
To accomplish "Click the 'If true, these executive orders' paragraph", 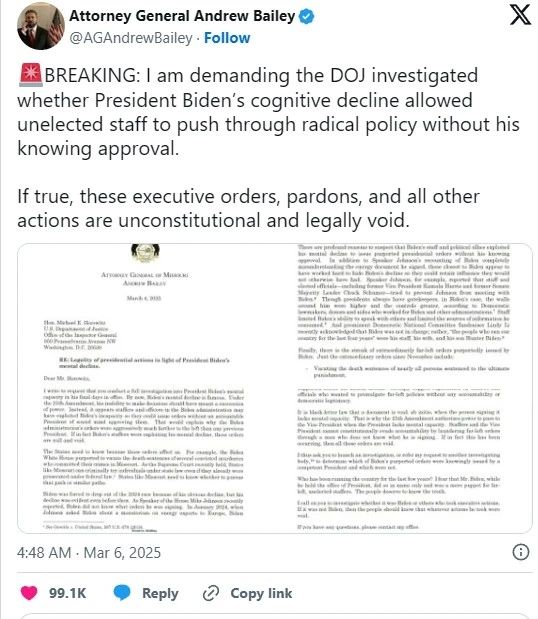I will click(x=249, y=208).
